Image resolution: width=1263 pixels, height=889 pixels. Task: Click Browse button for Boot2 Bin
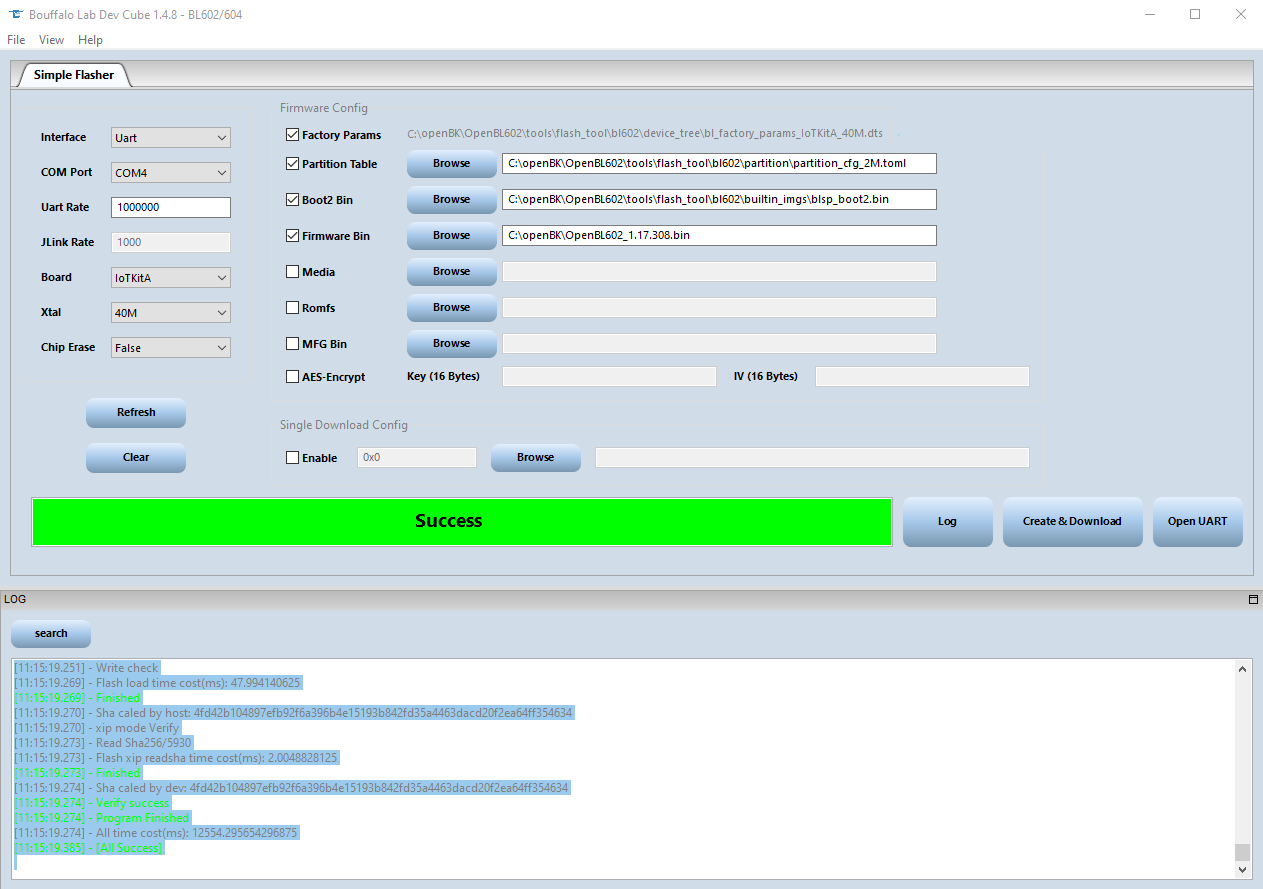(451, 199)
